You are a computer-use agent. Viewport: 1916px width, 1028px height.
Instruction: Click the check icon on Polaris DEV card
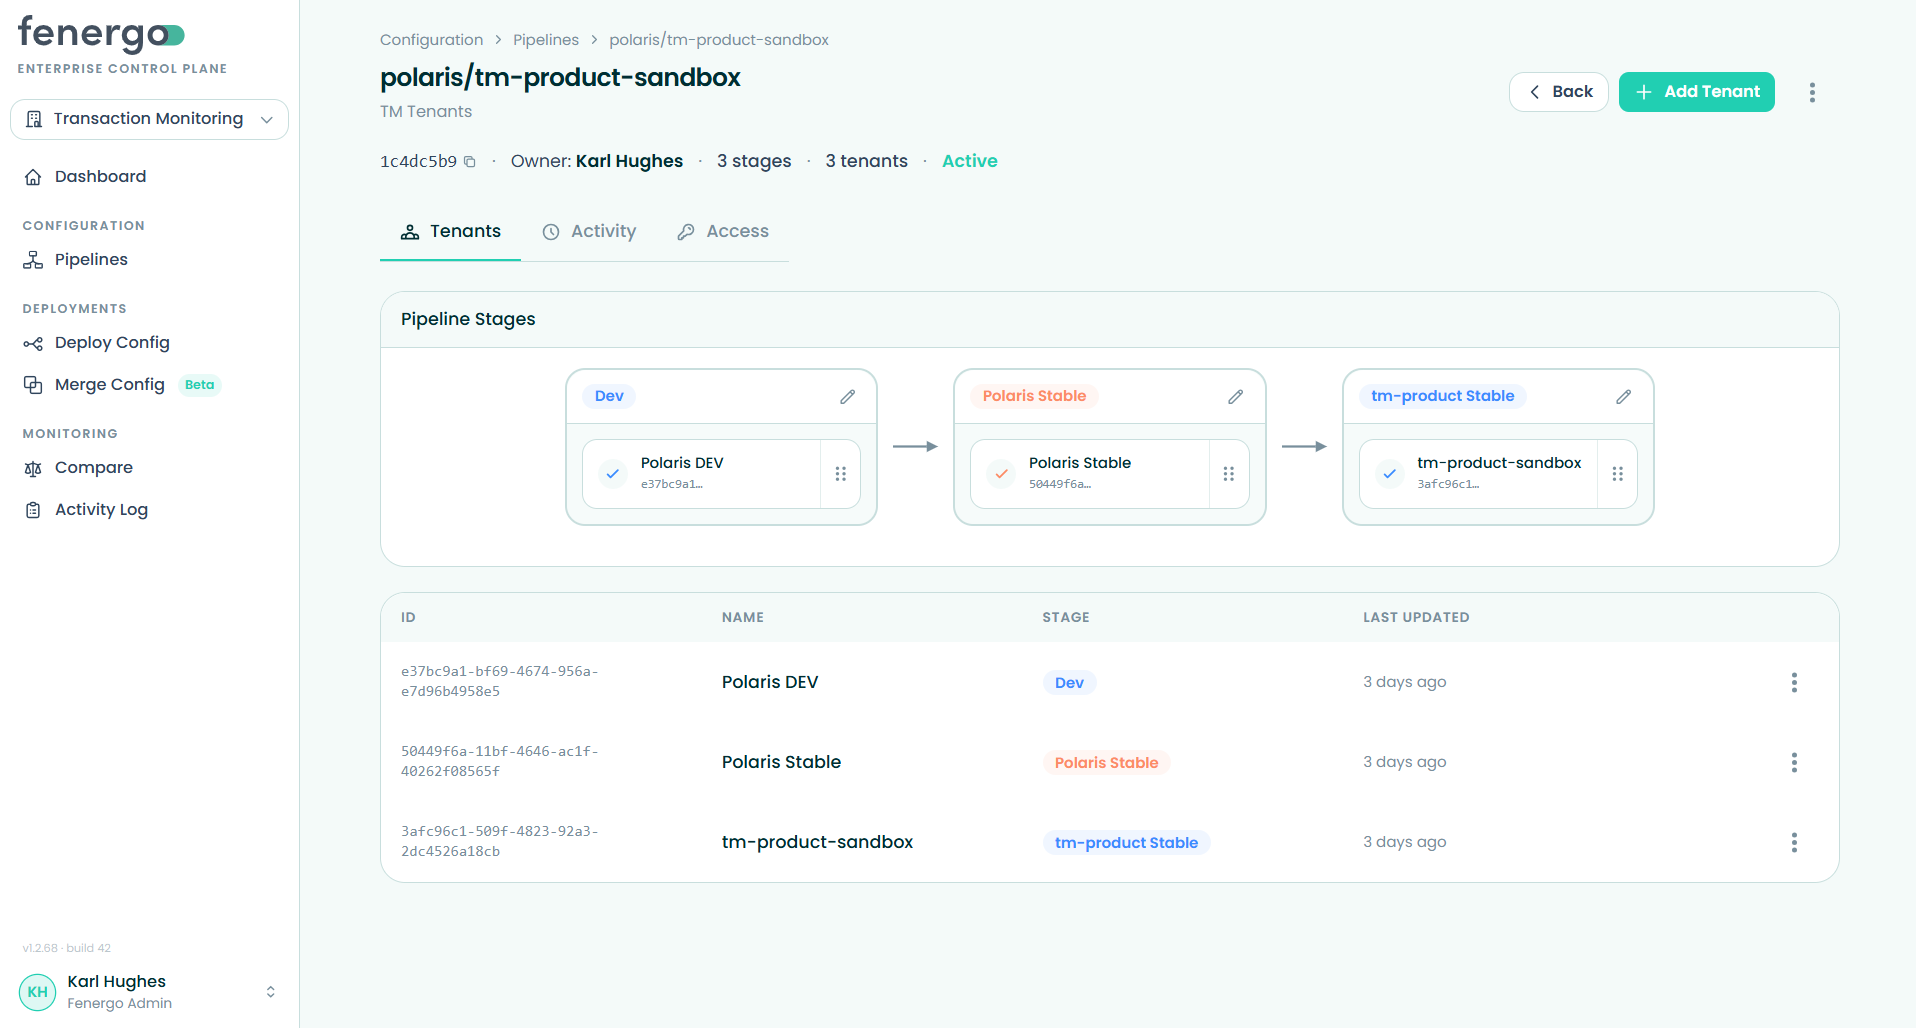click(612, 474)
